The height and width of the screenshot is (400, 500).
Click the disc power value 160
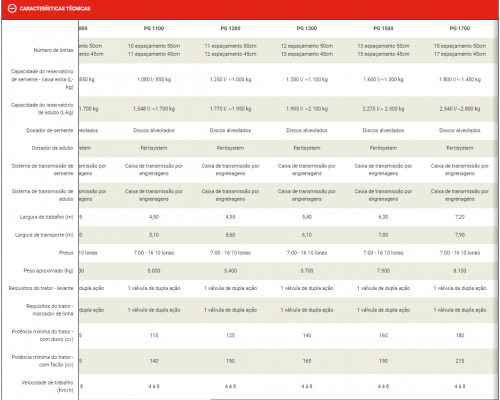click(383, 335)
